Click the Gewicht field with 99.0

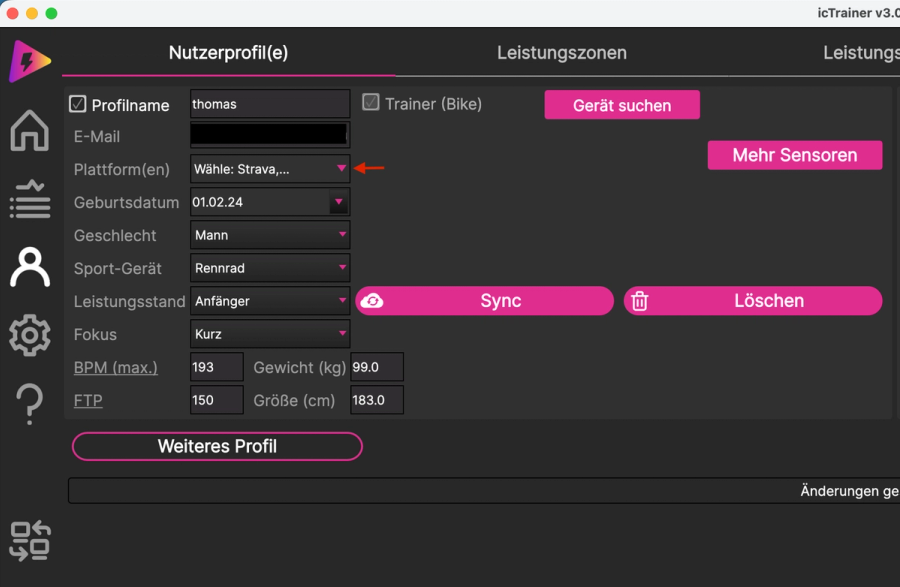(377, 367)
